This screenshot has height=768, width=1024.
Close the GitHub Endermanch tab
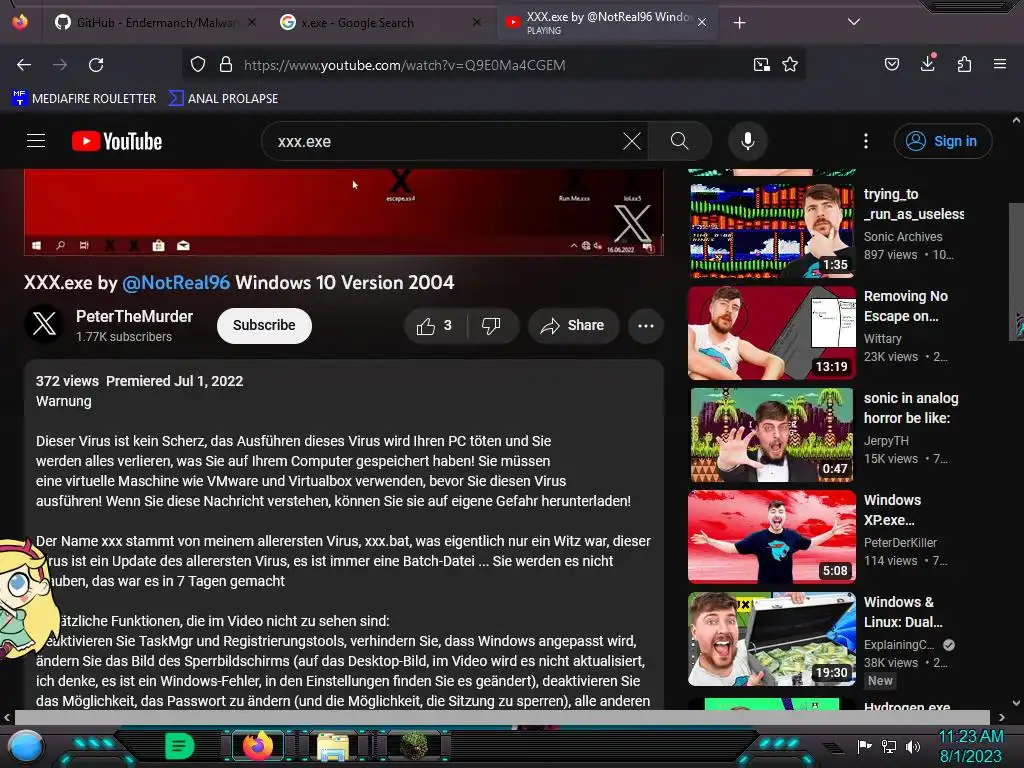252,22
